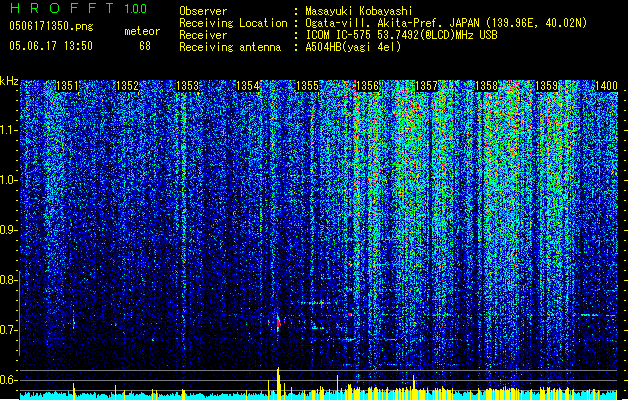Click the date stamp 05.06.17 13:50
The height and width of the screenshot is (400, 629).
coord(51,46)
